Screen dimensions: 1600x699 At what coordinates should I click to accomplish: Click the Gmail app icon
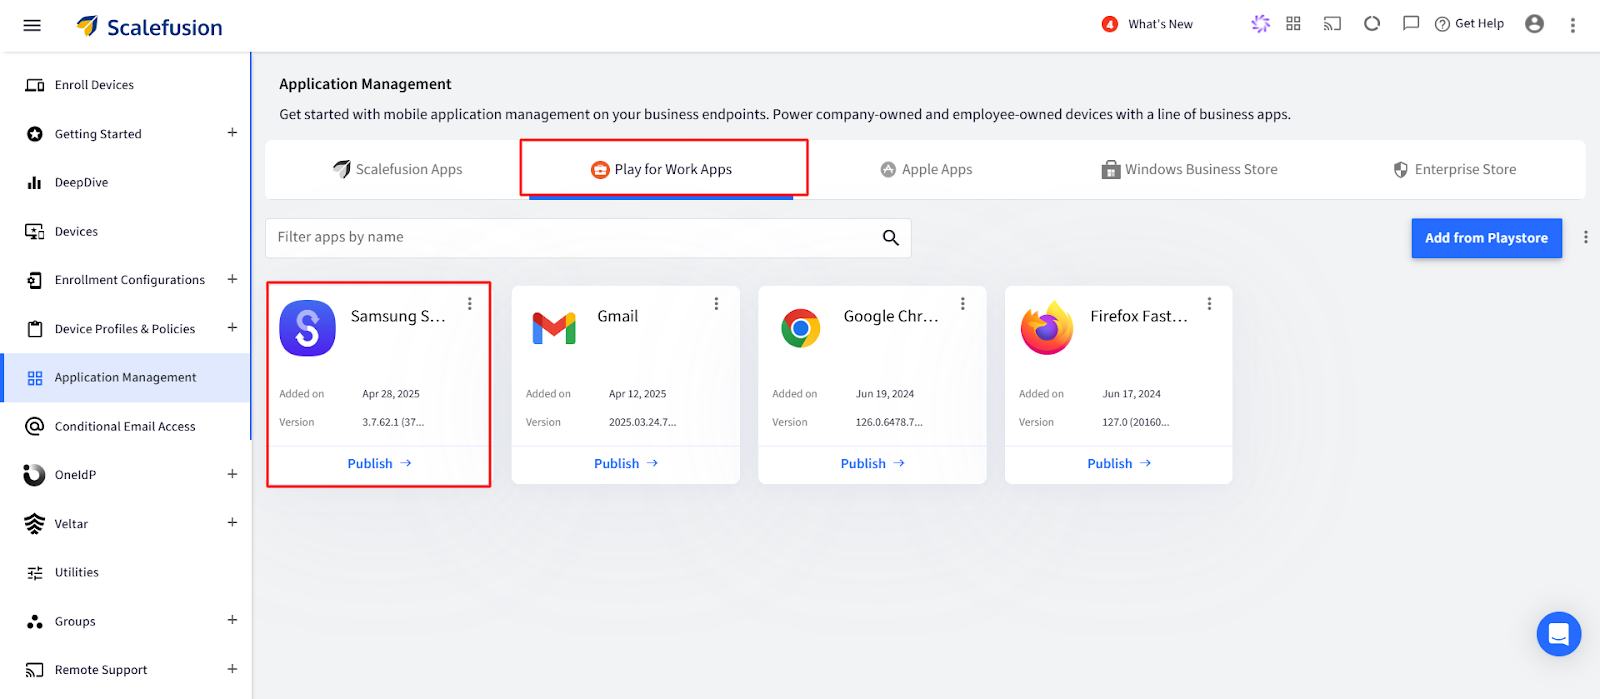coord(554,328)
